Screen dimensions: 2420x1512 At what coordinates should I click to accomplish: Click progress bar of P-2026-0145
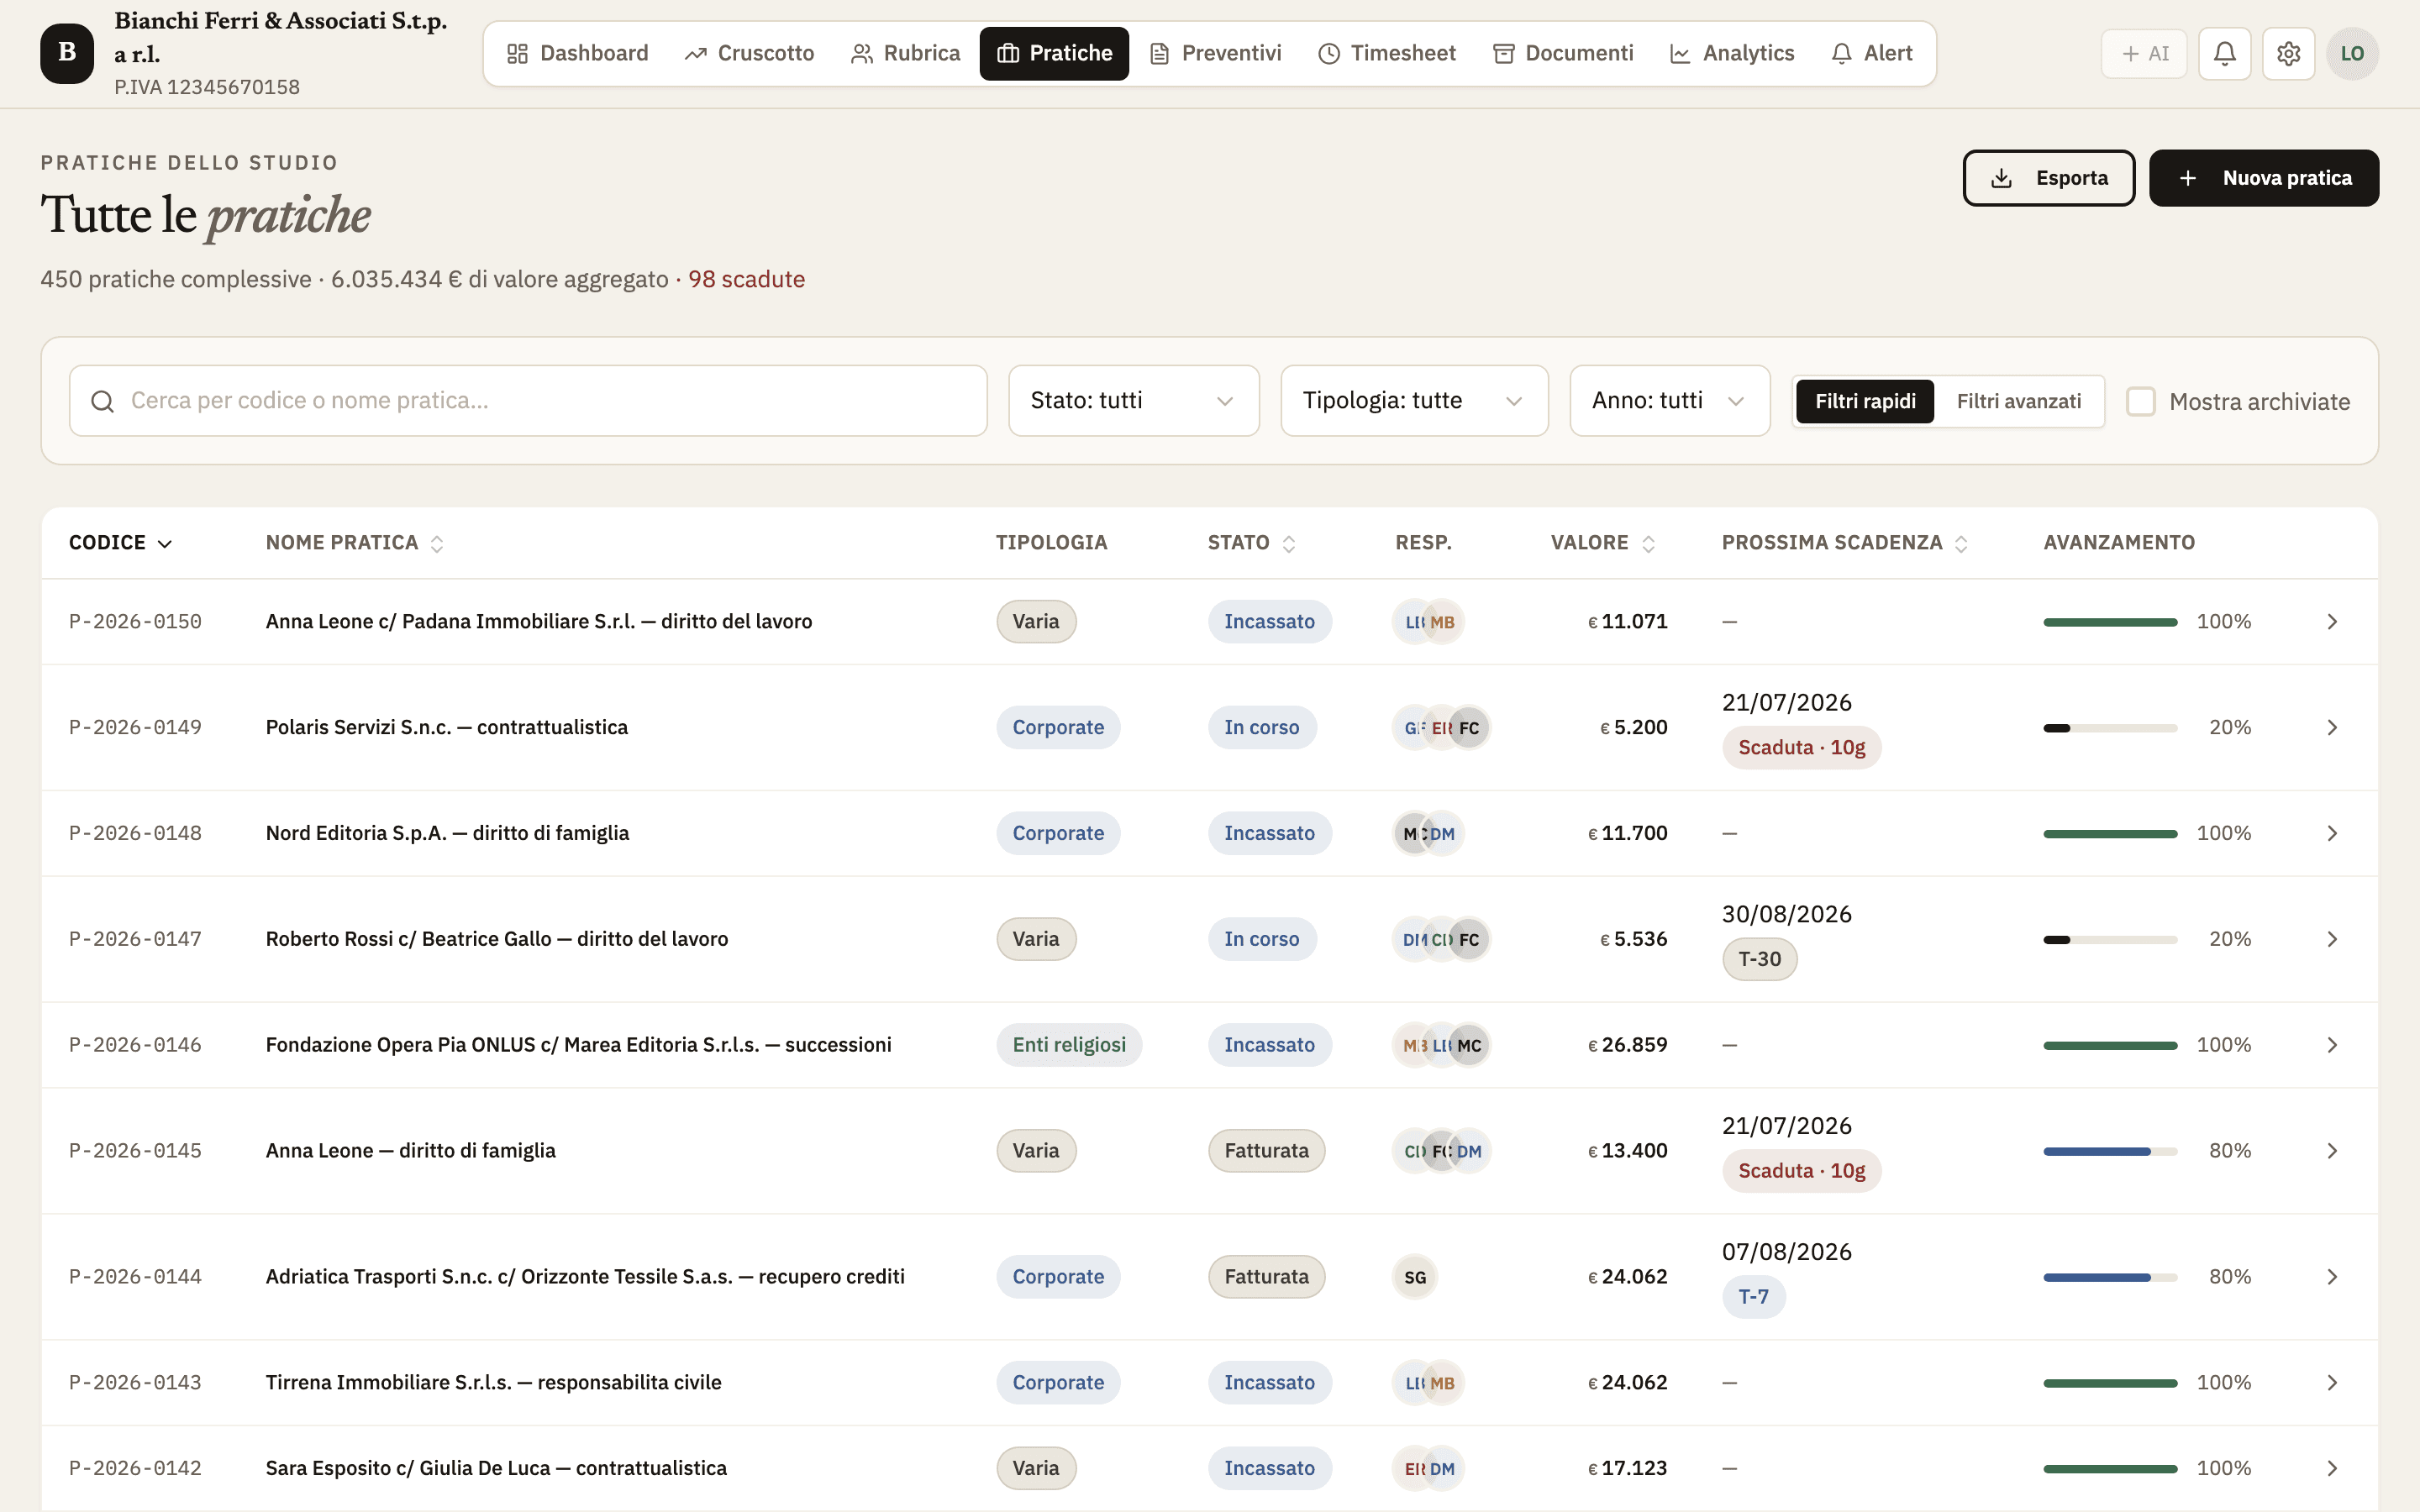click(2110, 1151)
